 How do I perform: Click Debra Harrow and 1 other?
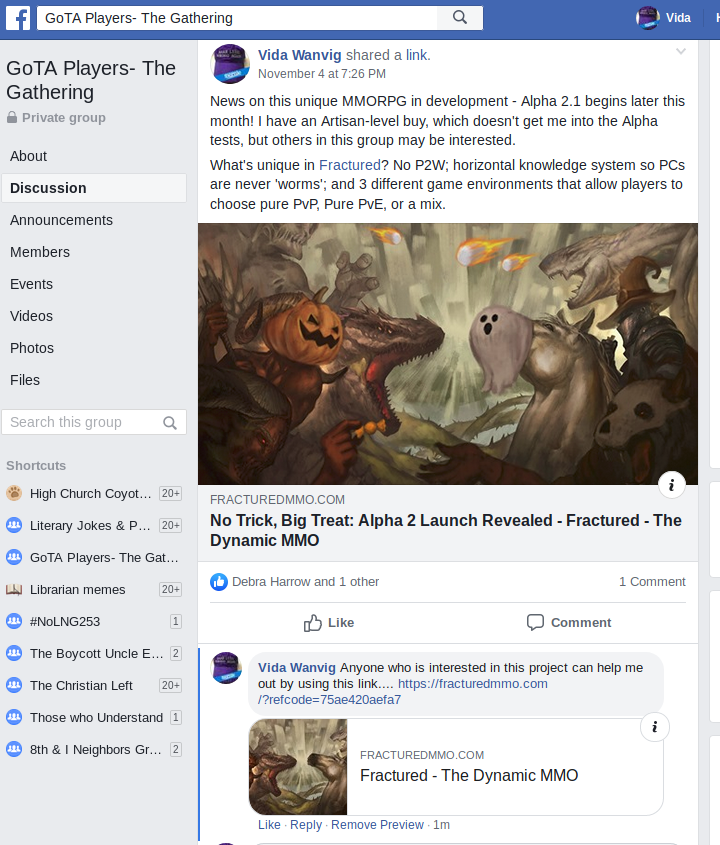pyautogui.click(x=306, y=581)
